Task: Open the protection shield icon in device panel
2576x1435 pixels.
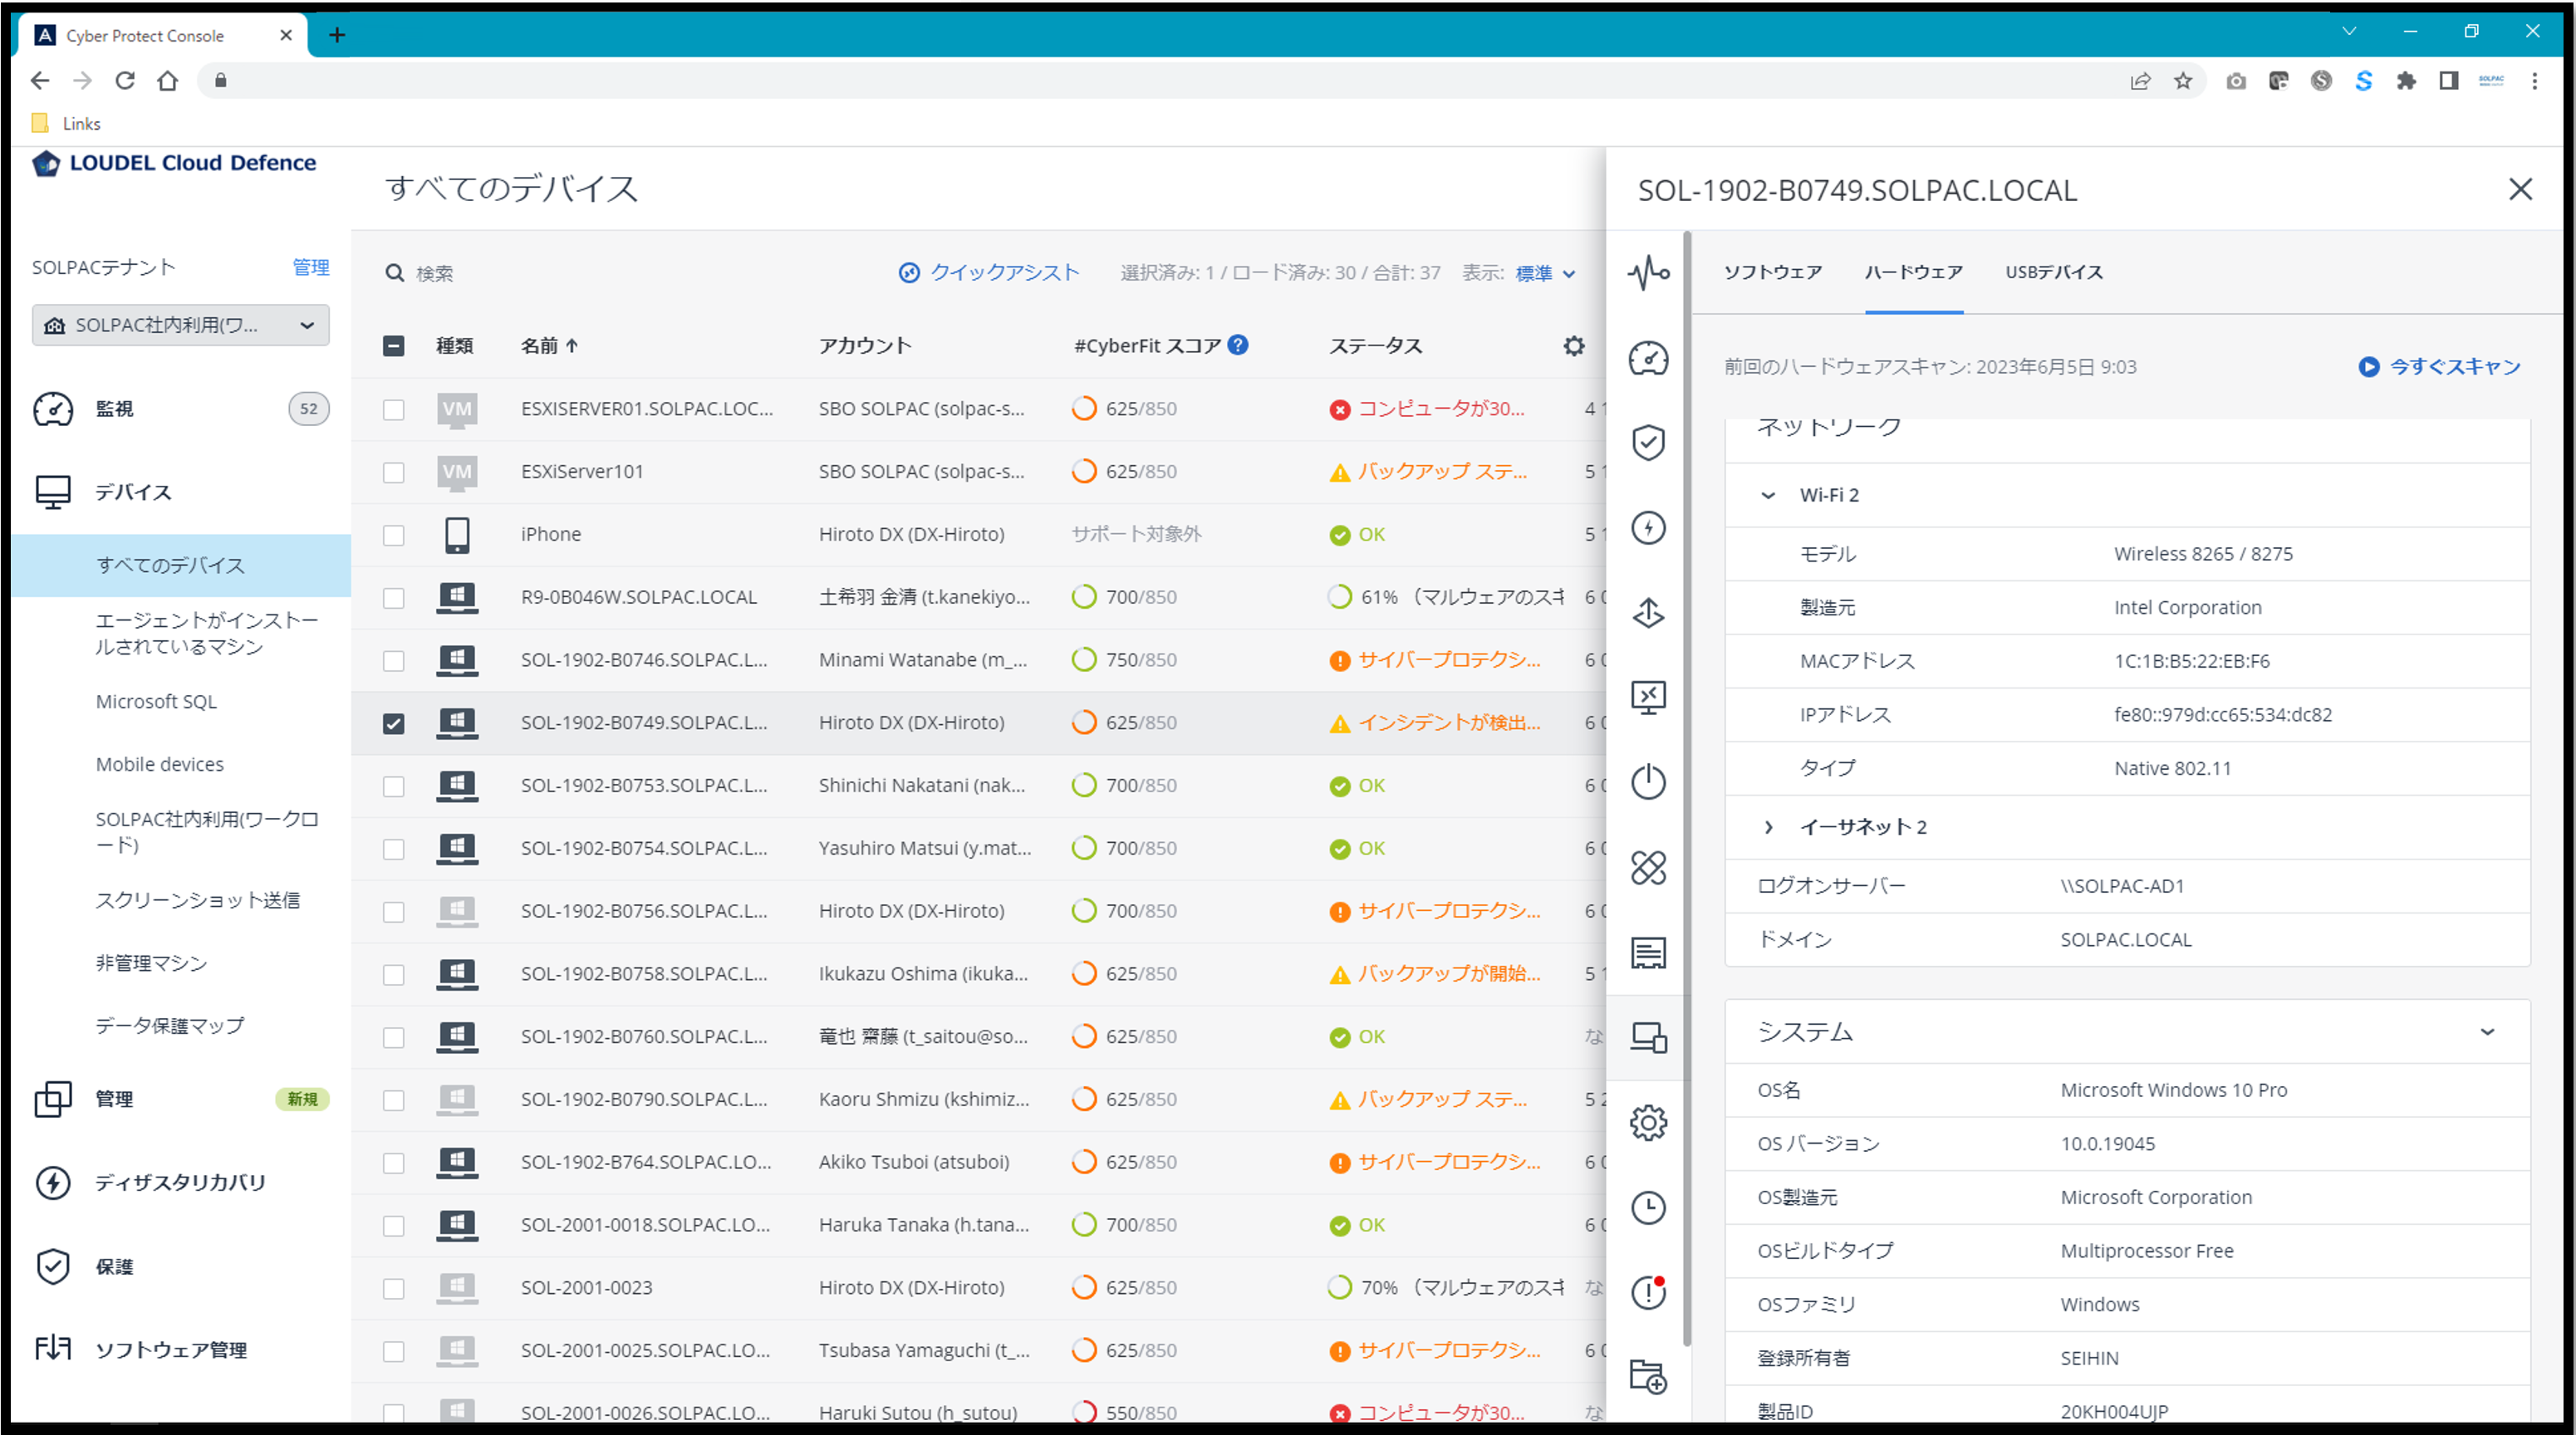Action: 1648,442
